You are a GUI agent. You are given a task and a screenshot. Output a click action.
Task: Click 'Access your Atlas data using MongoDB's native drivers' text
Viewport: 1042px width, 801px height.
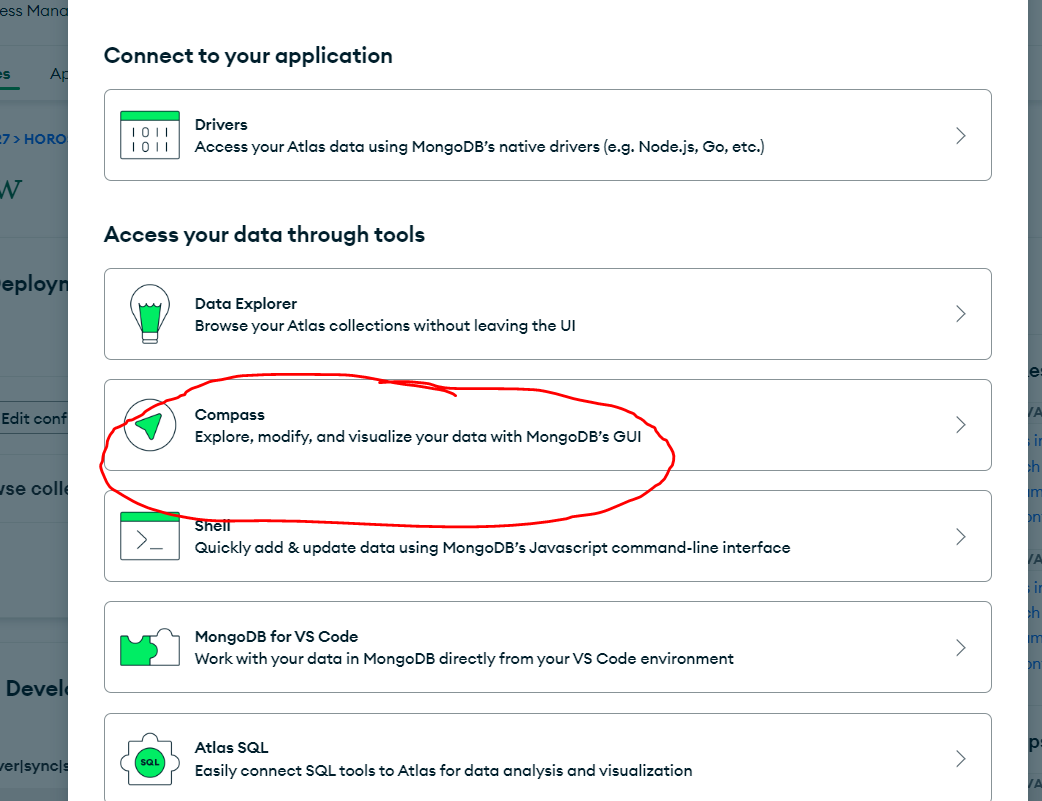(479, 147)
